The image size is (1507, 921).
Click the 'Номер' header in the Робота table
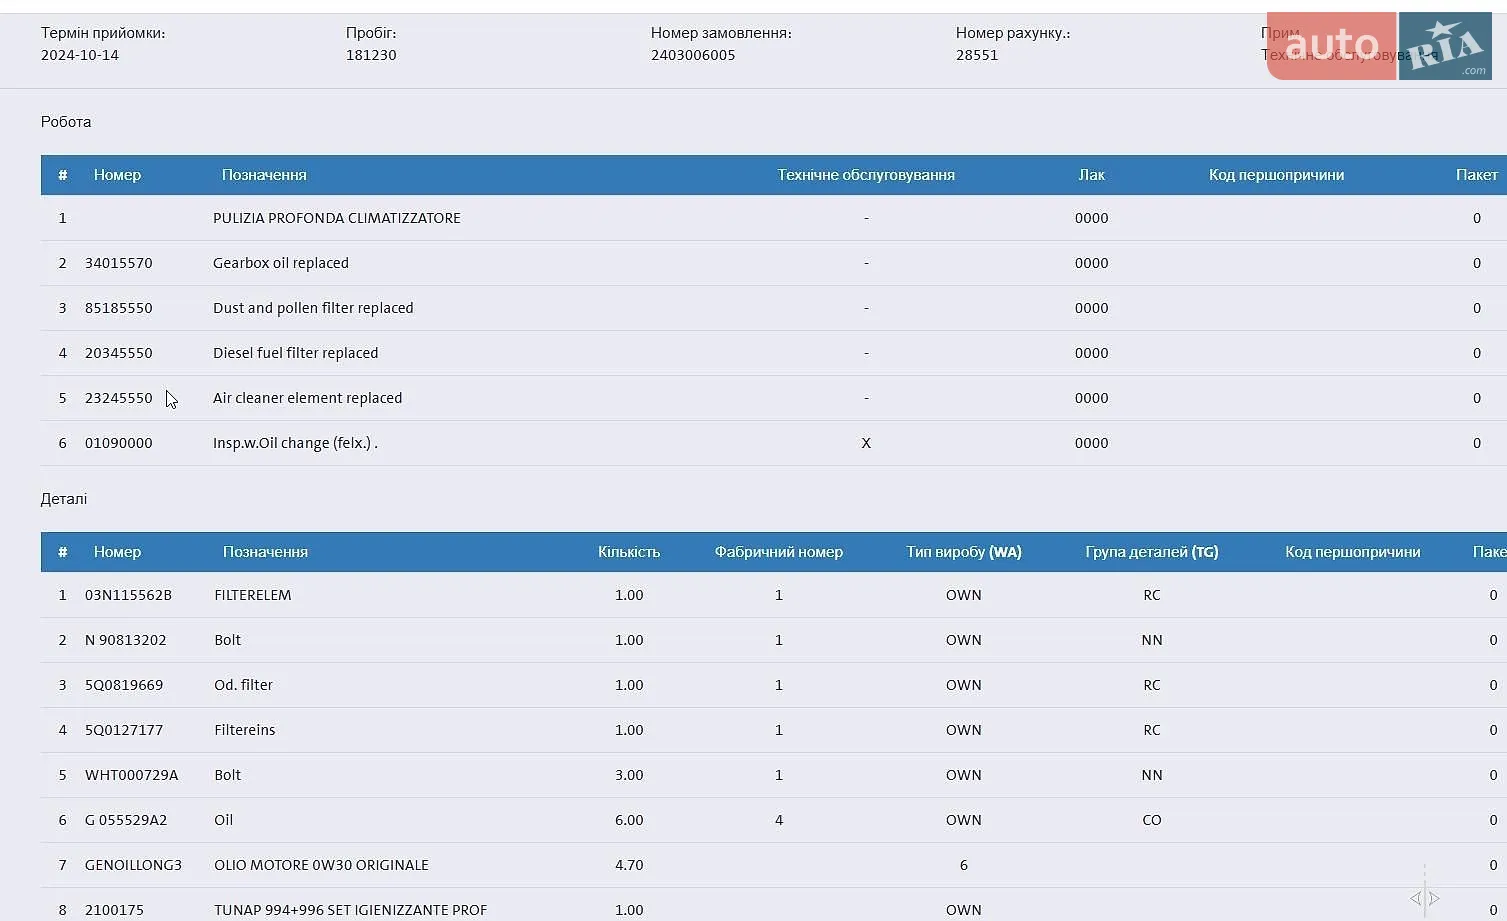[117, 175]
